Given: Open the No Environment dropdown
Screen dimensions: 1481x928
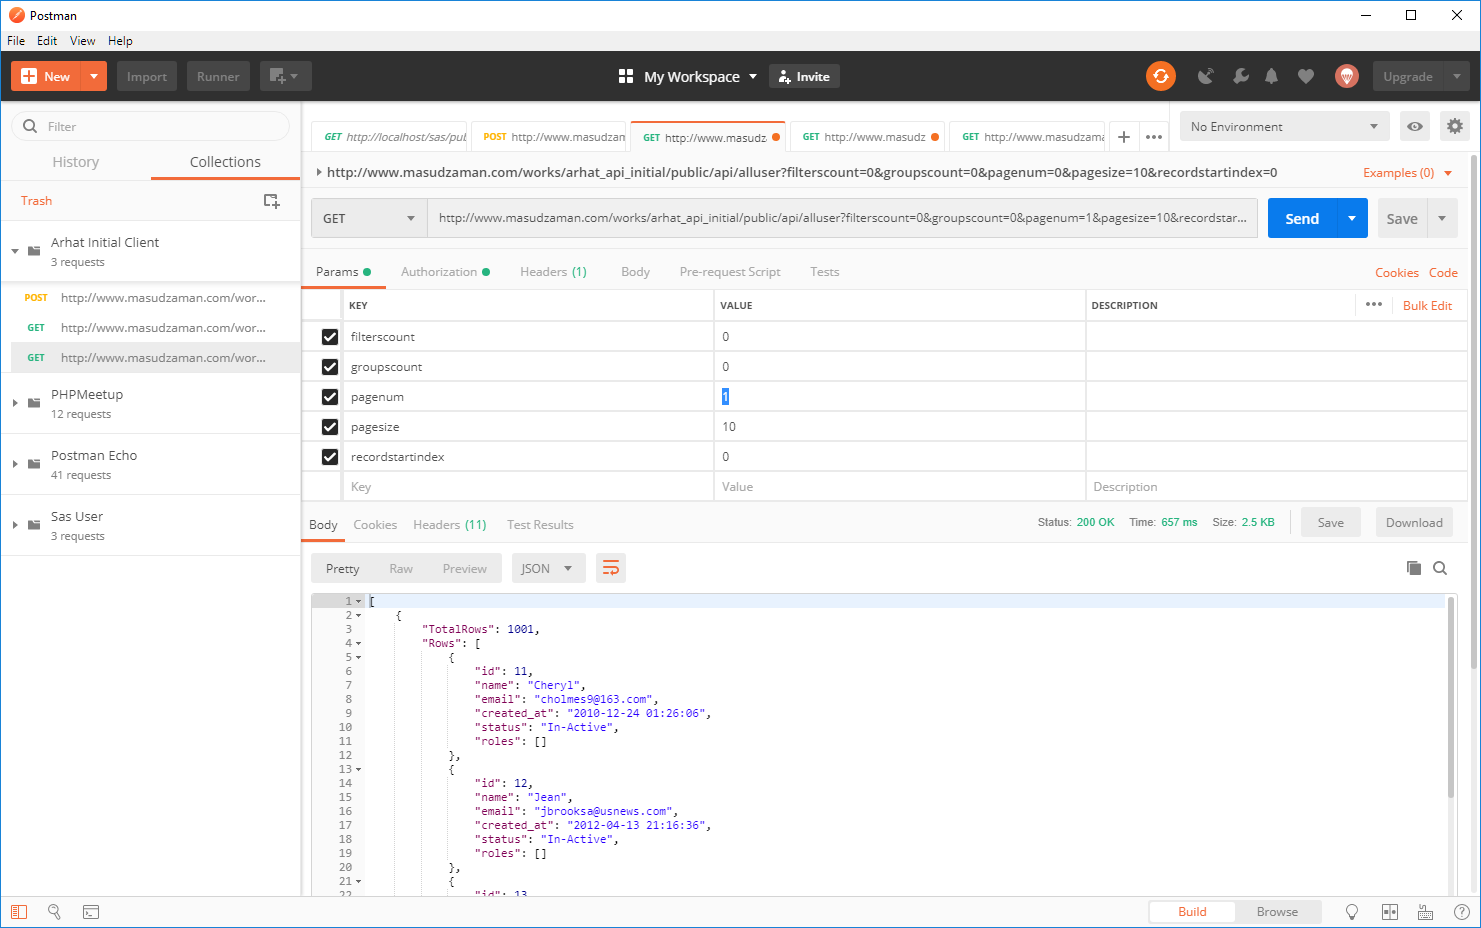Looking at the screenshot, I should point(1283,127).
